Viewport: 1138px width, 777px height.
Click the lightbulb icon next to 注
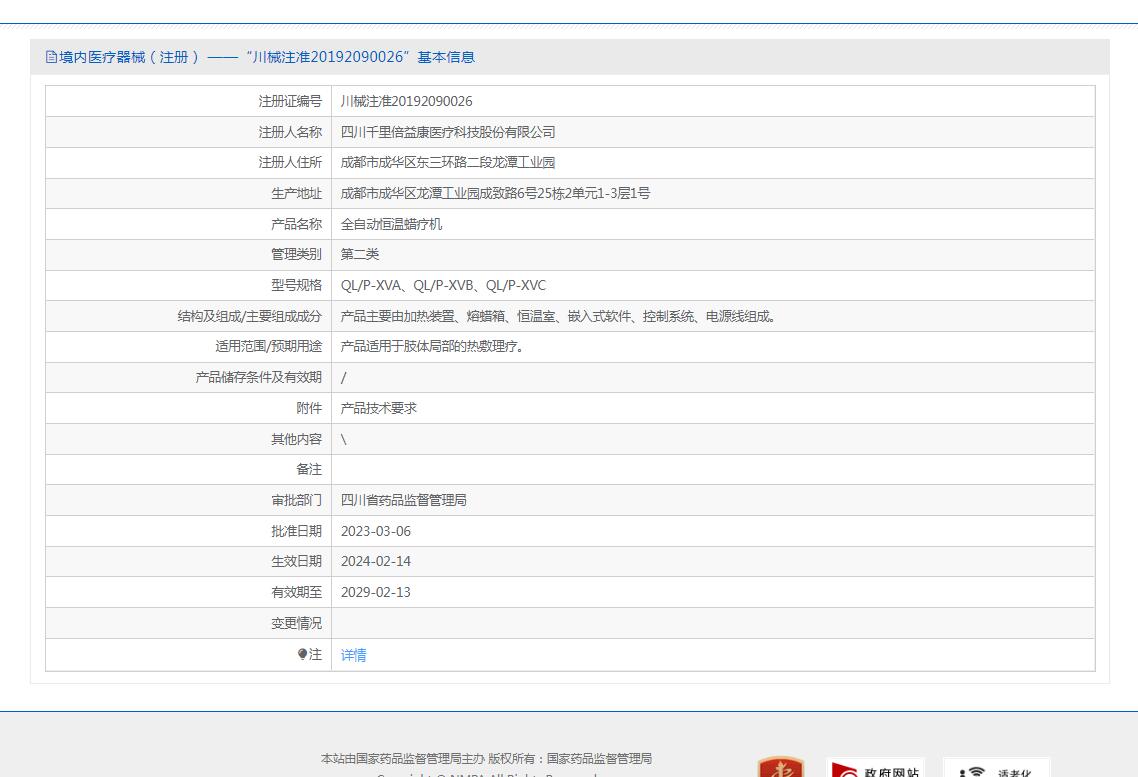(x=302, y=654)
